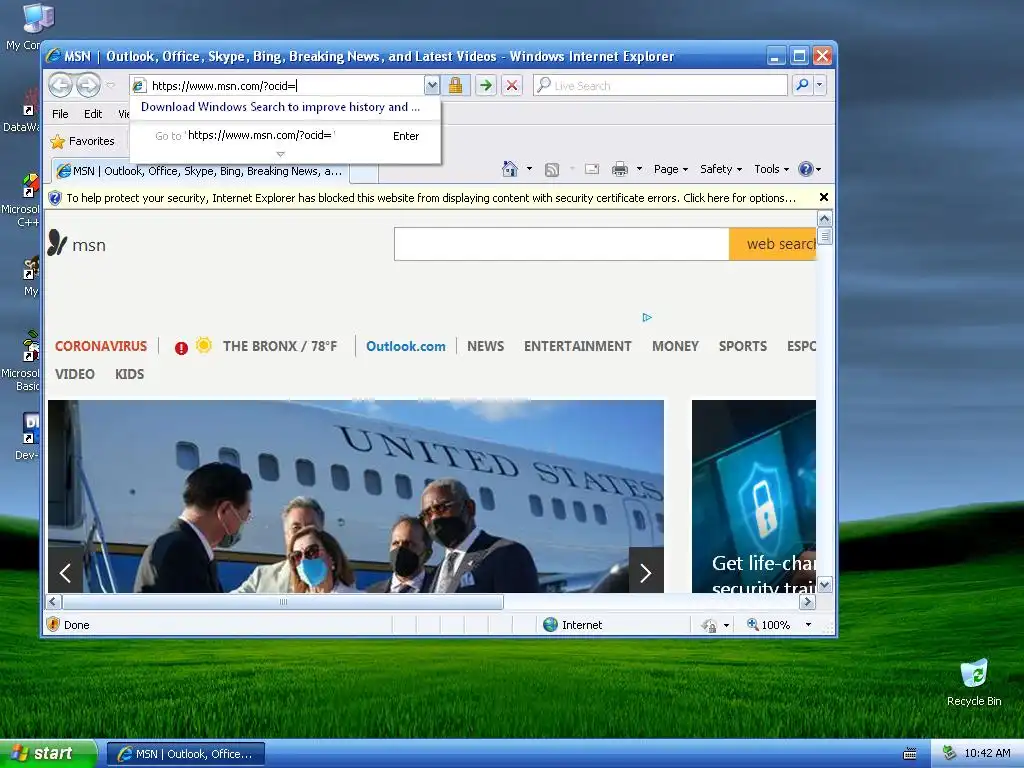
Task: Choose the Go to https://www.msn.com/?ocid= entry
Action: [285, 135]
